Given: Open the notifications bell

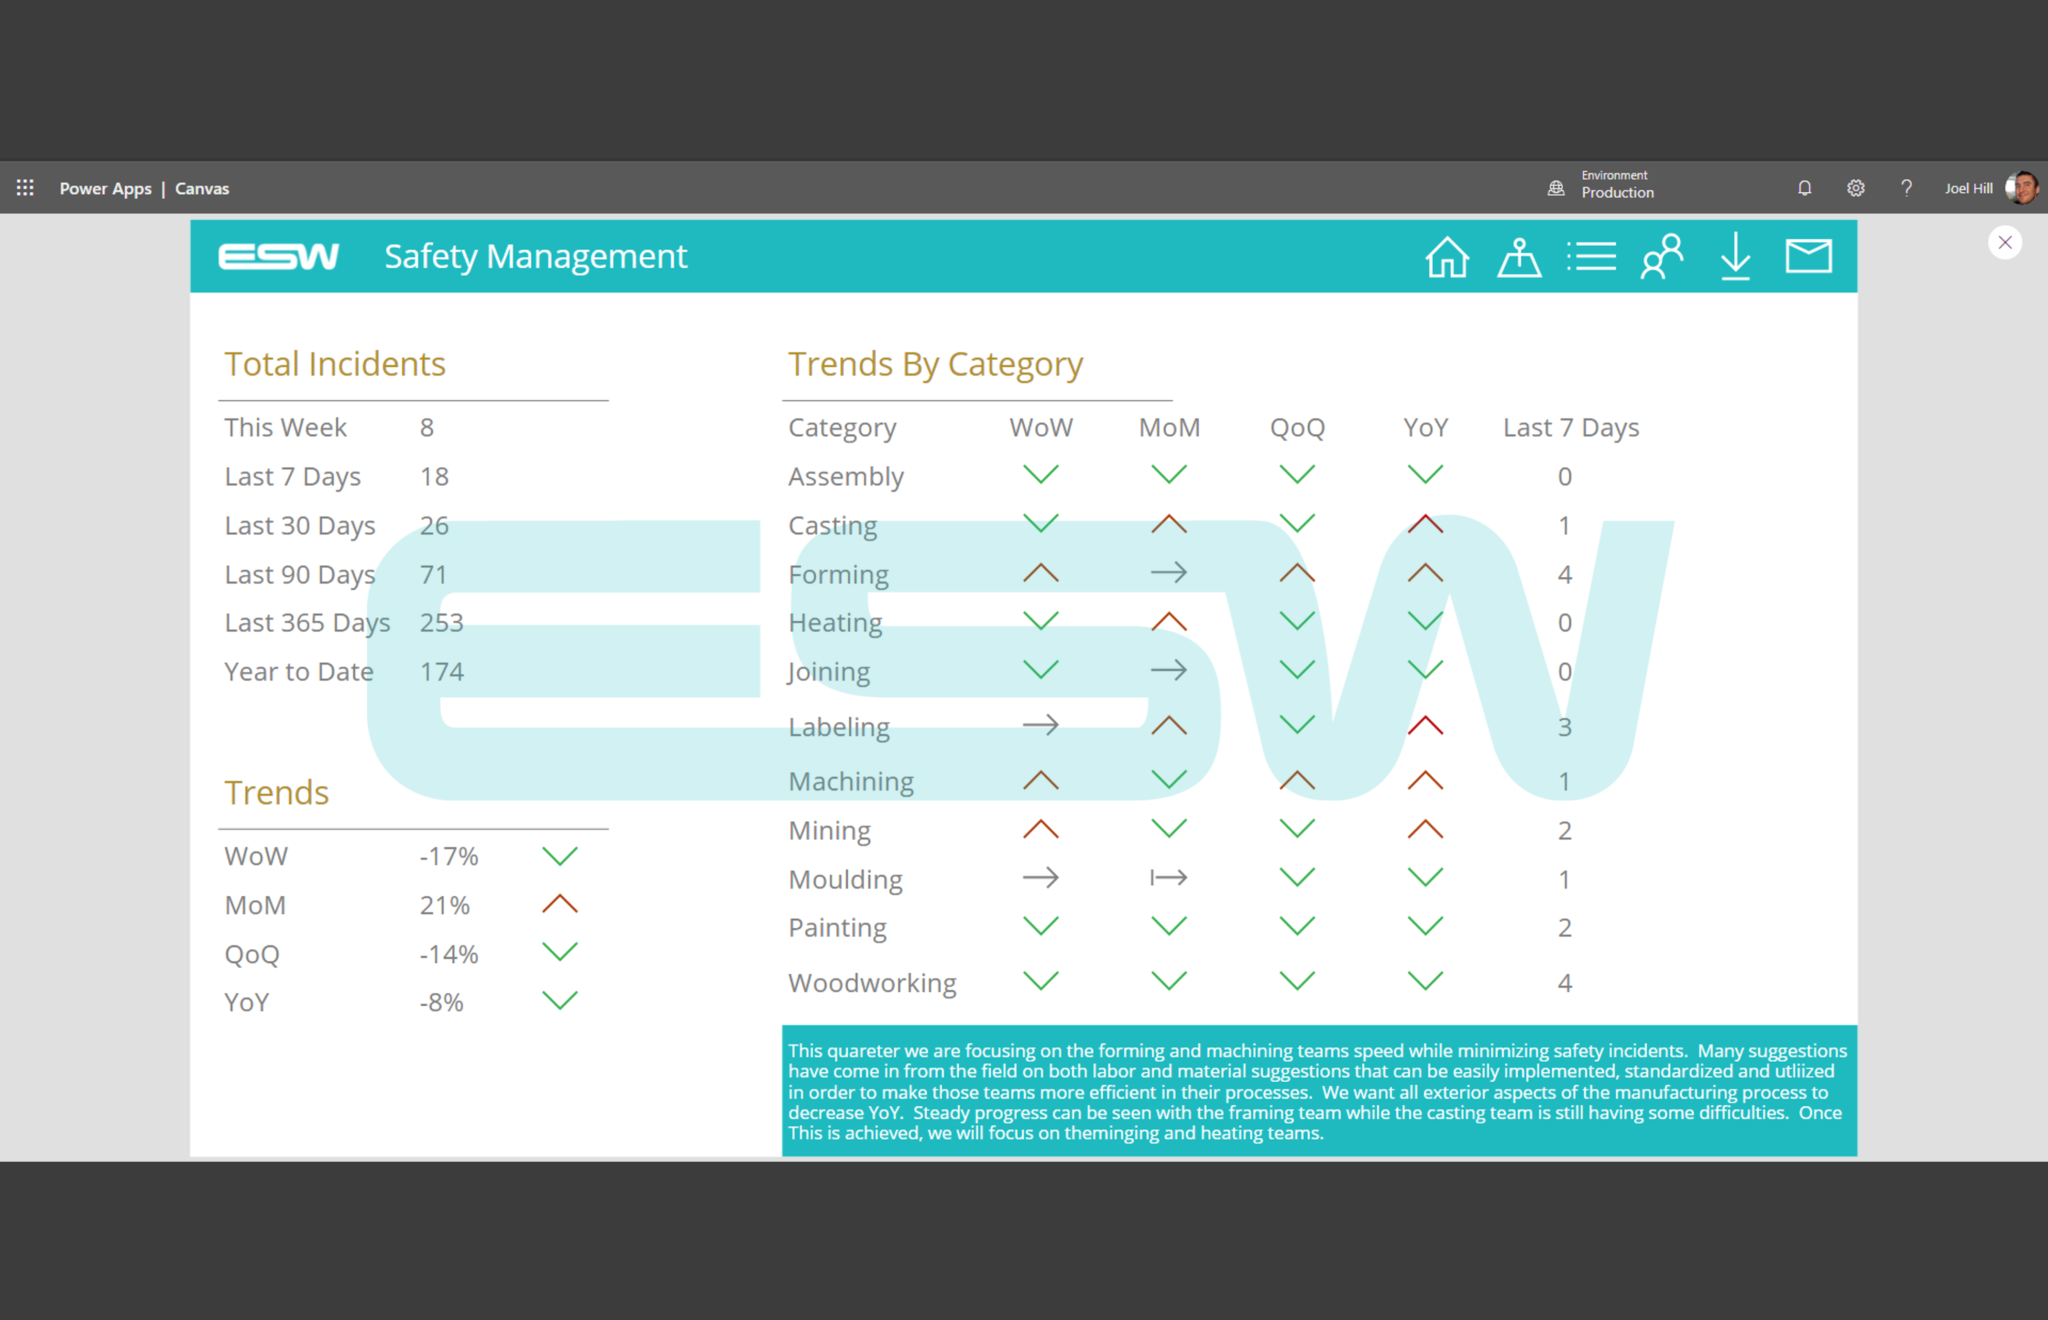Looking at the screenshot, I should point(1805,188).
